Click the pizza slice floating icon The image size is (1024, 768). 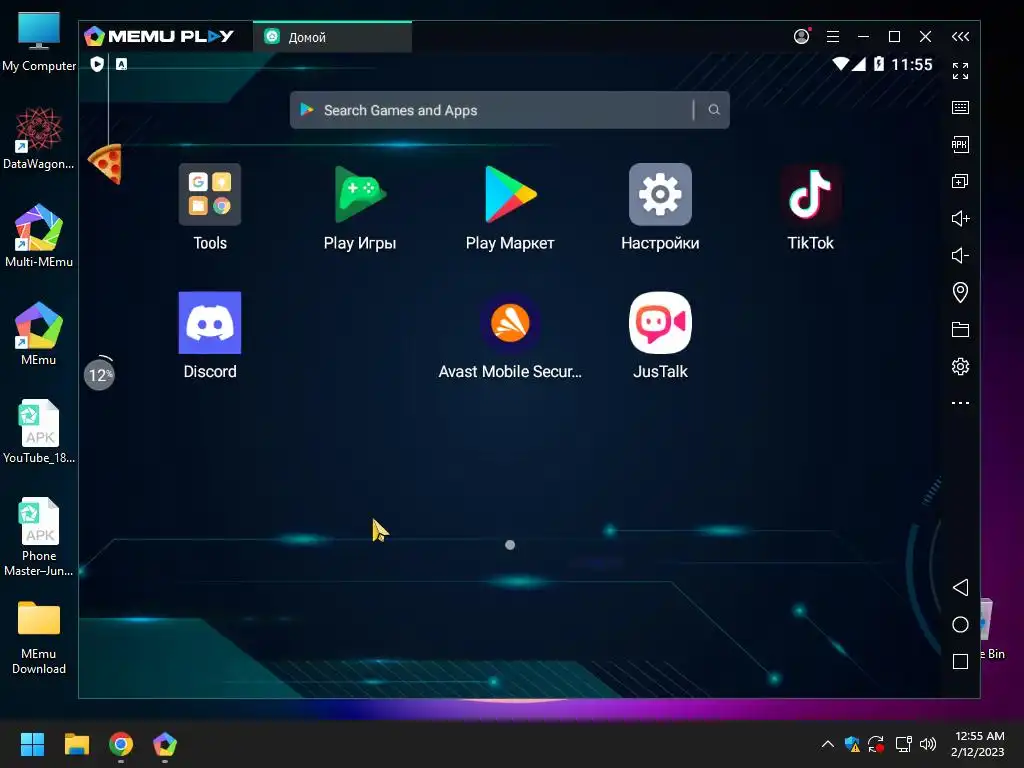(x=105, y=164)
